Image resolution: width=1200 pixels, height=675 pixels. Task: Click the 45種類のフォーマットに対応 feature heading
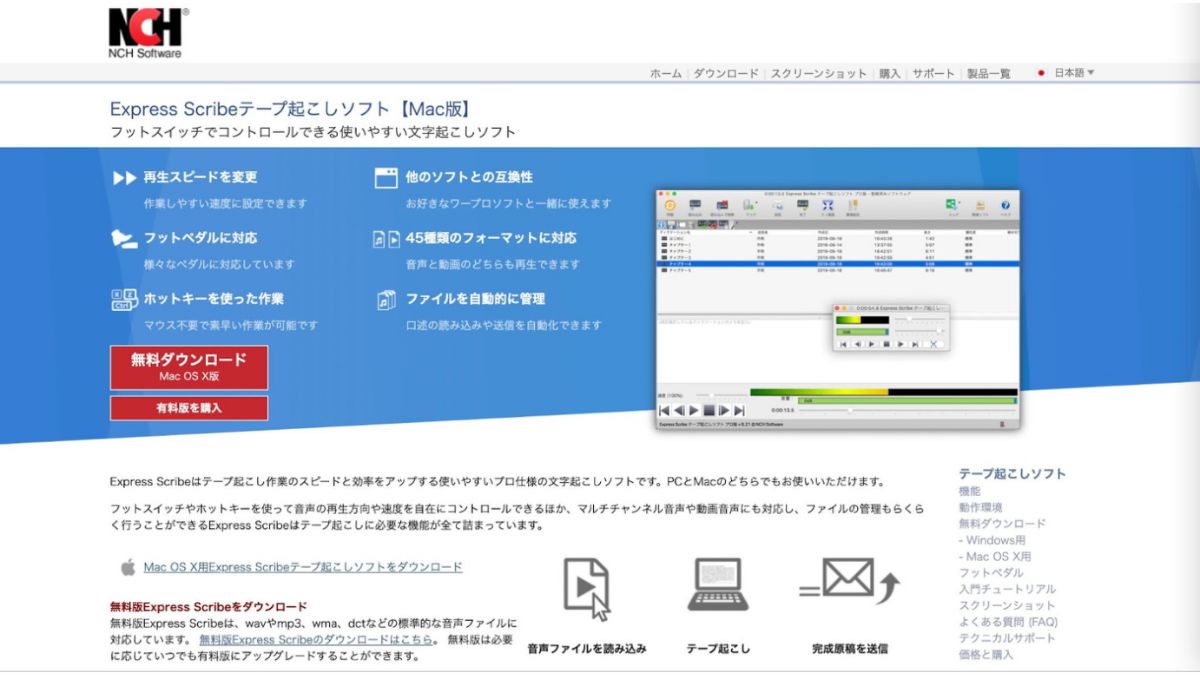491,238
